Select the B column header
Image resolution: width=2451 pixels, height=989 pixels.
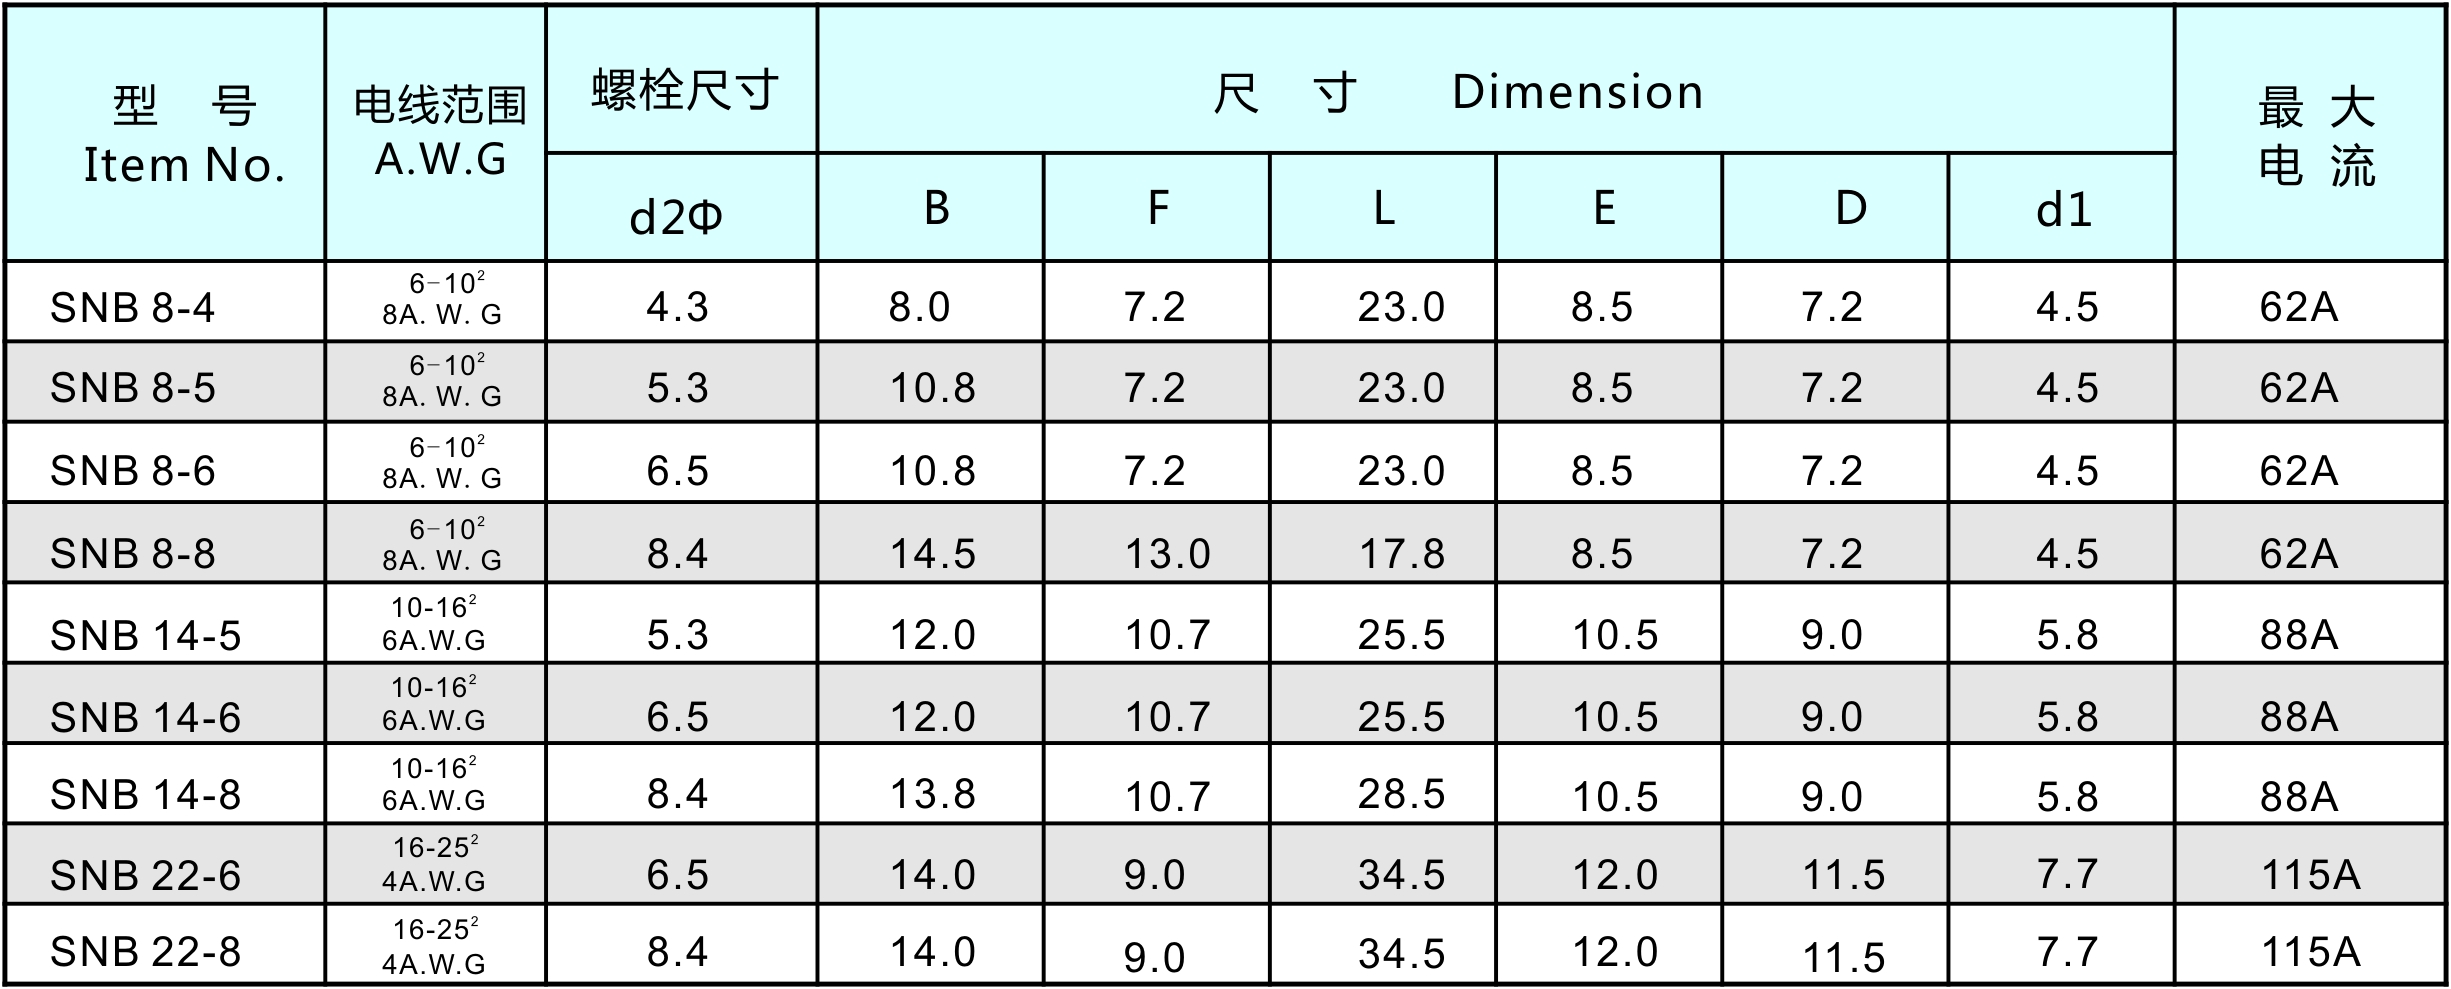click(935, 208)
